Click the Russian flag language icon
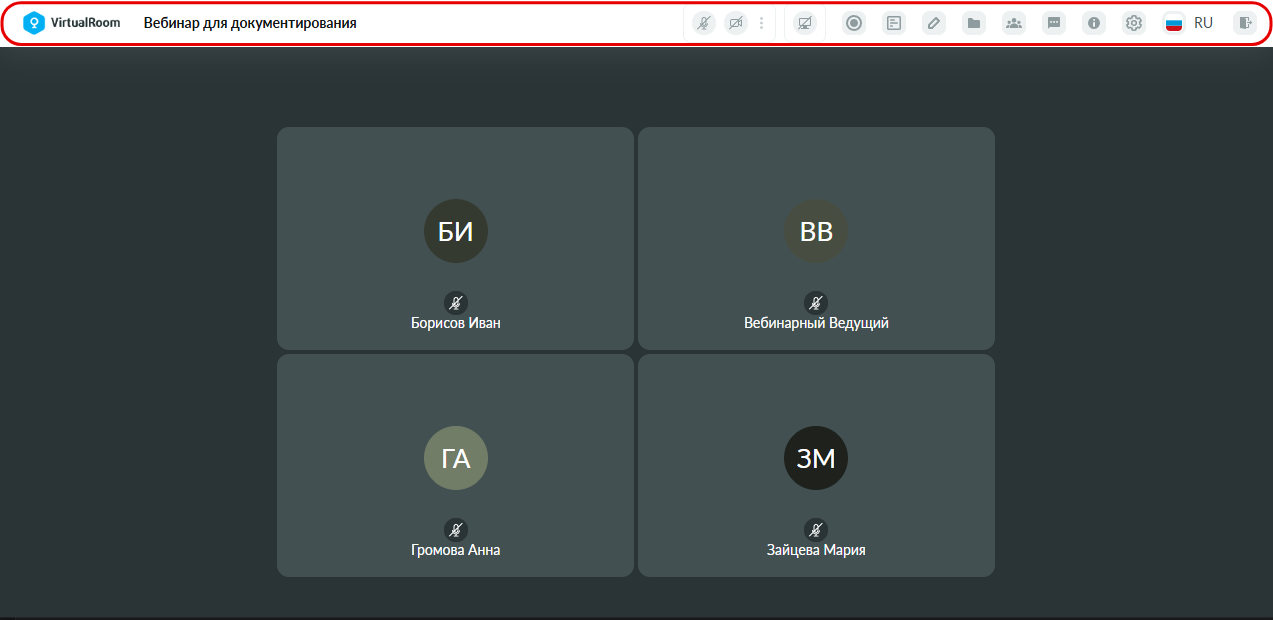This screenshot has width=1273, height=620. (1174, 23)
